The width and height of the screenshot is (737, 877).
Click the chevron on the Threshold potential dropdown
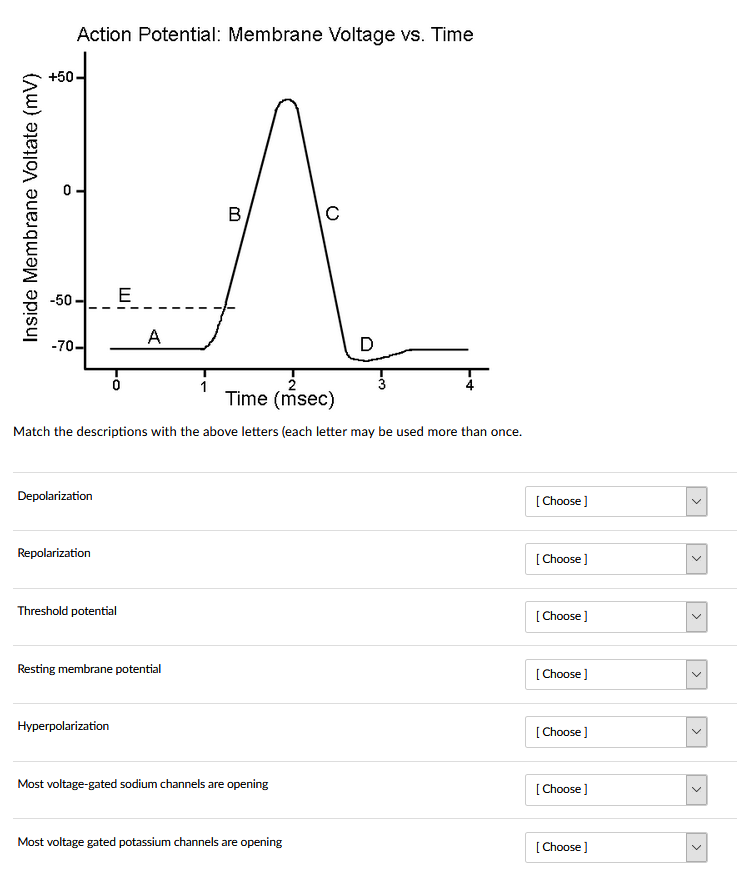[696, 616]
